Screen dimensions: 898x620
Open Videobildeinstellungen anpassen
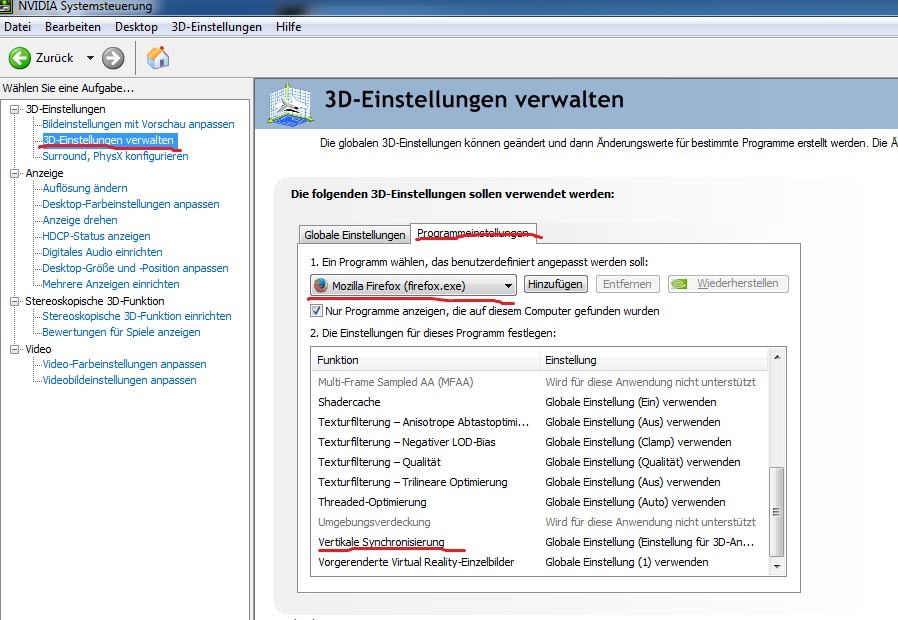pos(119,381)
